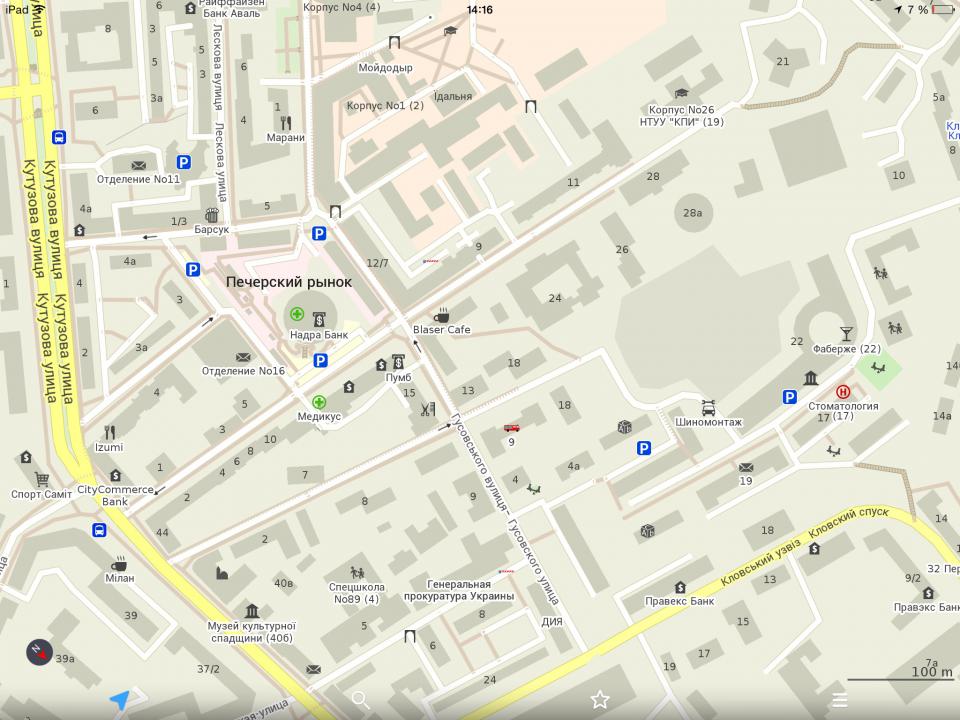Select the Барсук beer pub icon
Image resolution: width=960 pixels, height=720 pixels.
(x=212, y=215)
